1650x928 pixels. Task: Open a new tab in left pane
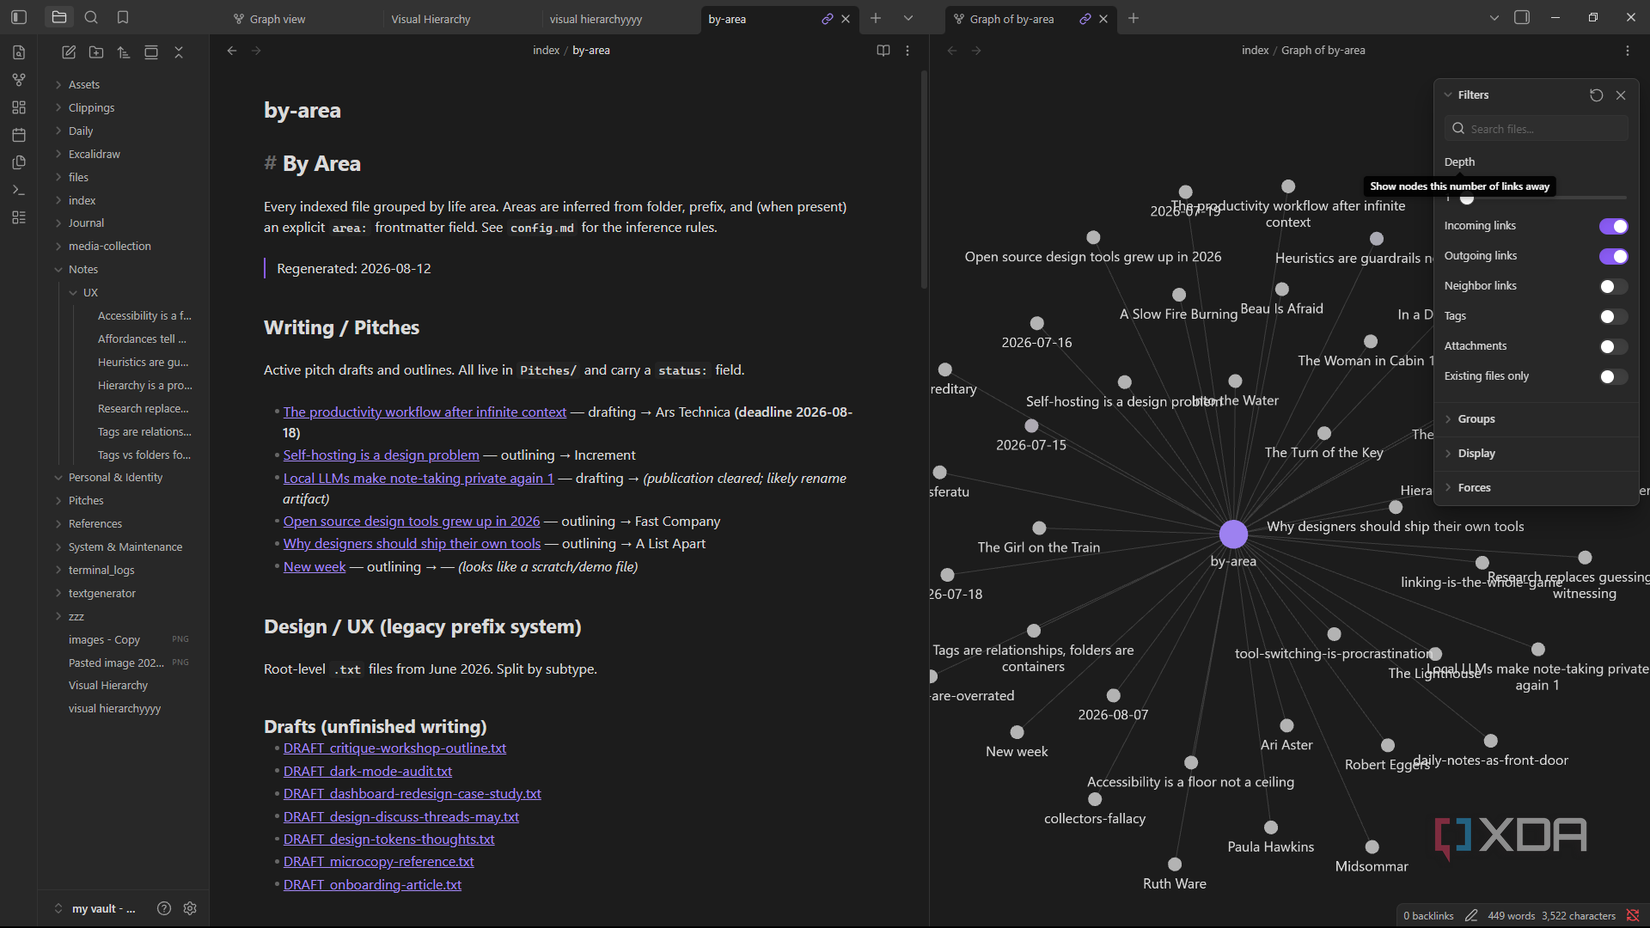pos(876,18)
